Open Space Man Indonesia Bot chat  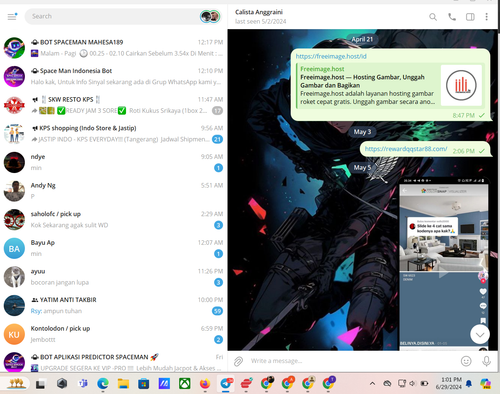[113, 76]
